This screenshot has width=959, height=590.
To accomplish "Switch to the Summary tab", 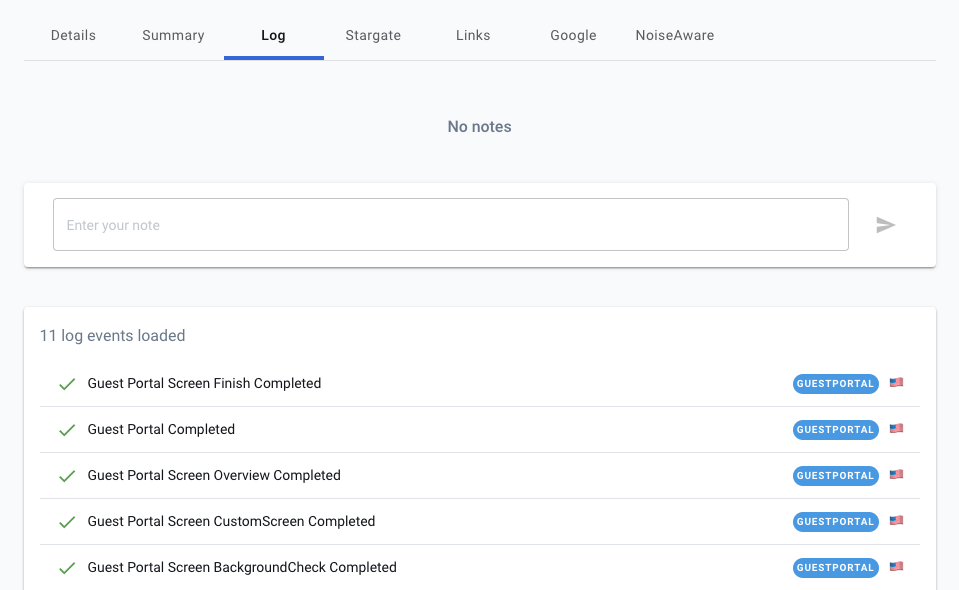I will pyautogui.click(x=172, y=35).
